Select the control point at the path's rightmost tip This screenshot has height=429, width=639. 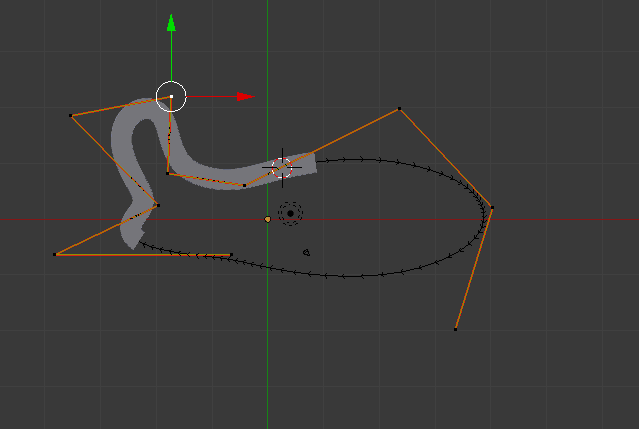click(492, 208)
